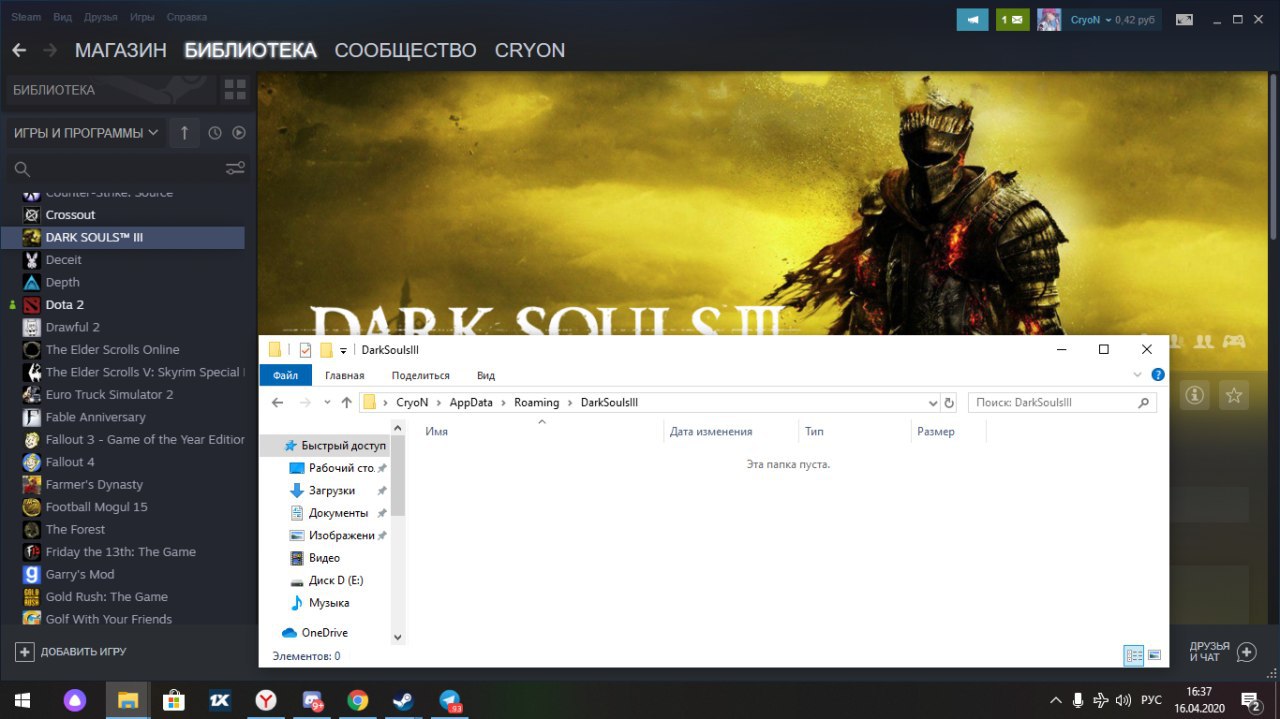The image size is (1280, 719).
Task: Open the Игры menu in Steam
Action: tap(142, 17)
